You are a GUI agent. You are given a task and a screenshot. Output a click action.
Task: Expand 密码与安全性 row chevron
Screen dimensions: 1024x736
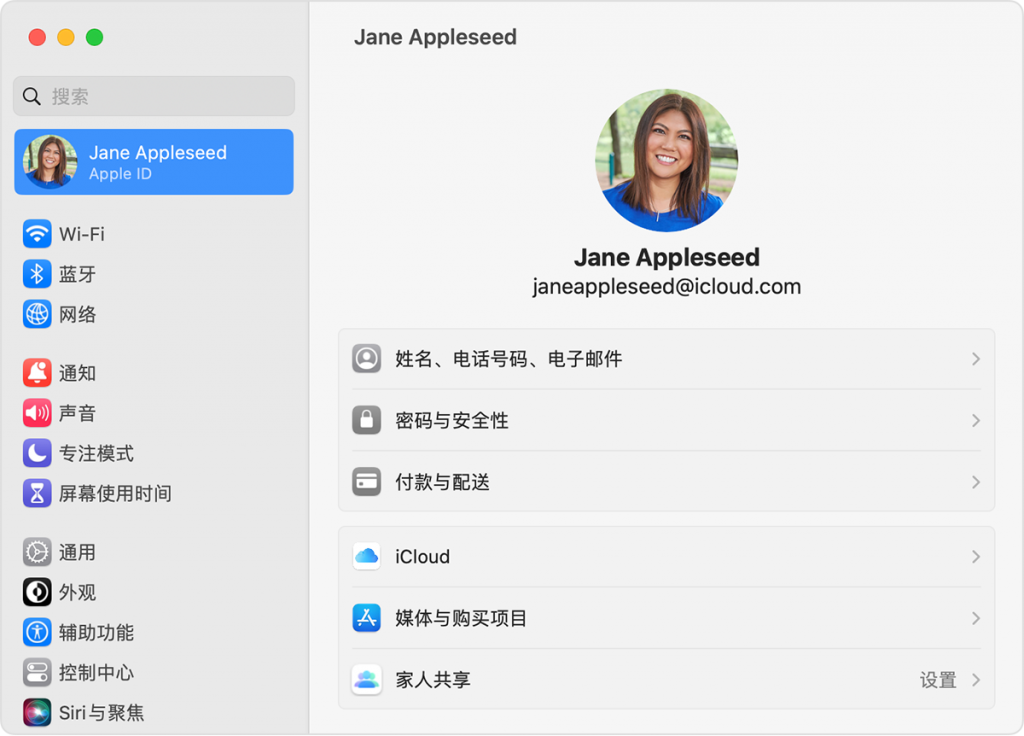(x=976, y=421)
